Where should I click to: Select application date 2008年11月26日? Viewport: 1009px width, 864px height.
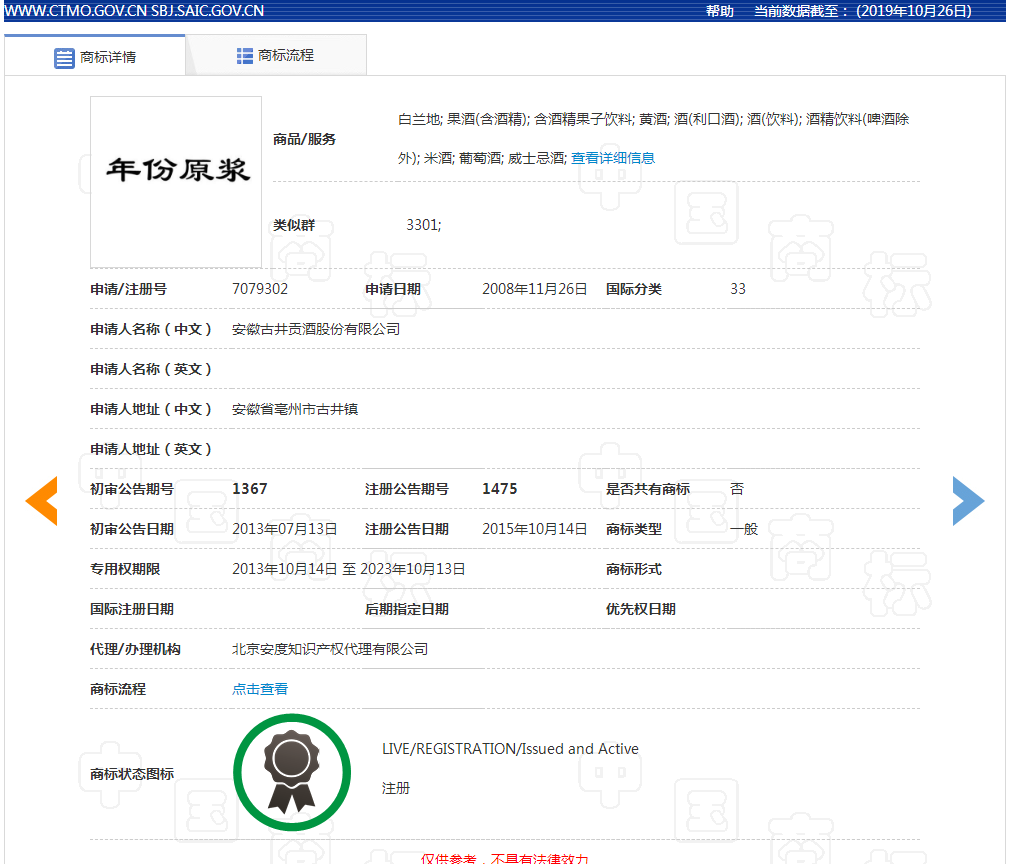click(x=535, y=289)
